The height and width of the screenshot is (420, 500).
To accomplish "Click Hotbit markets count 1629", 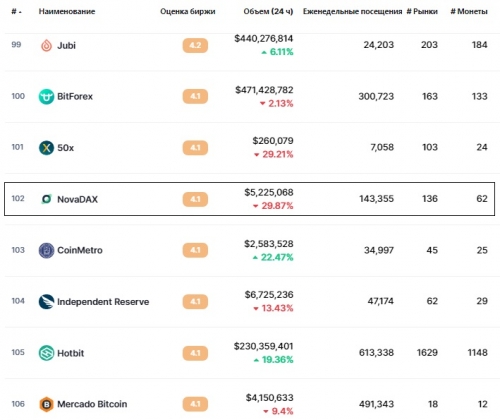I will [427, 353].
